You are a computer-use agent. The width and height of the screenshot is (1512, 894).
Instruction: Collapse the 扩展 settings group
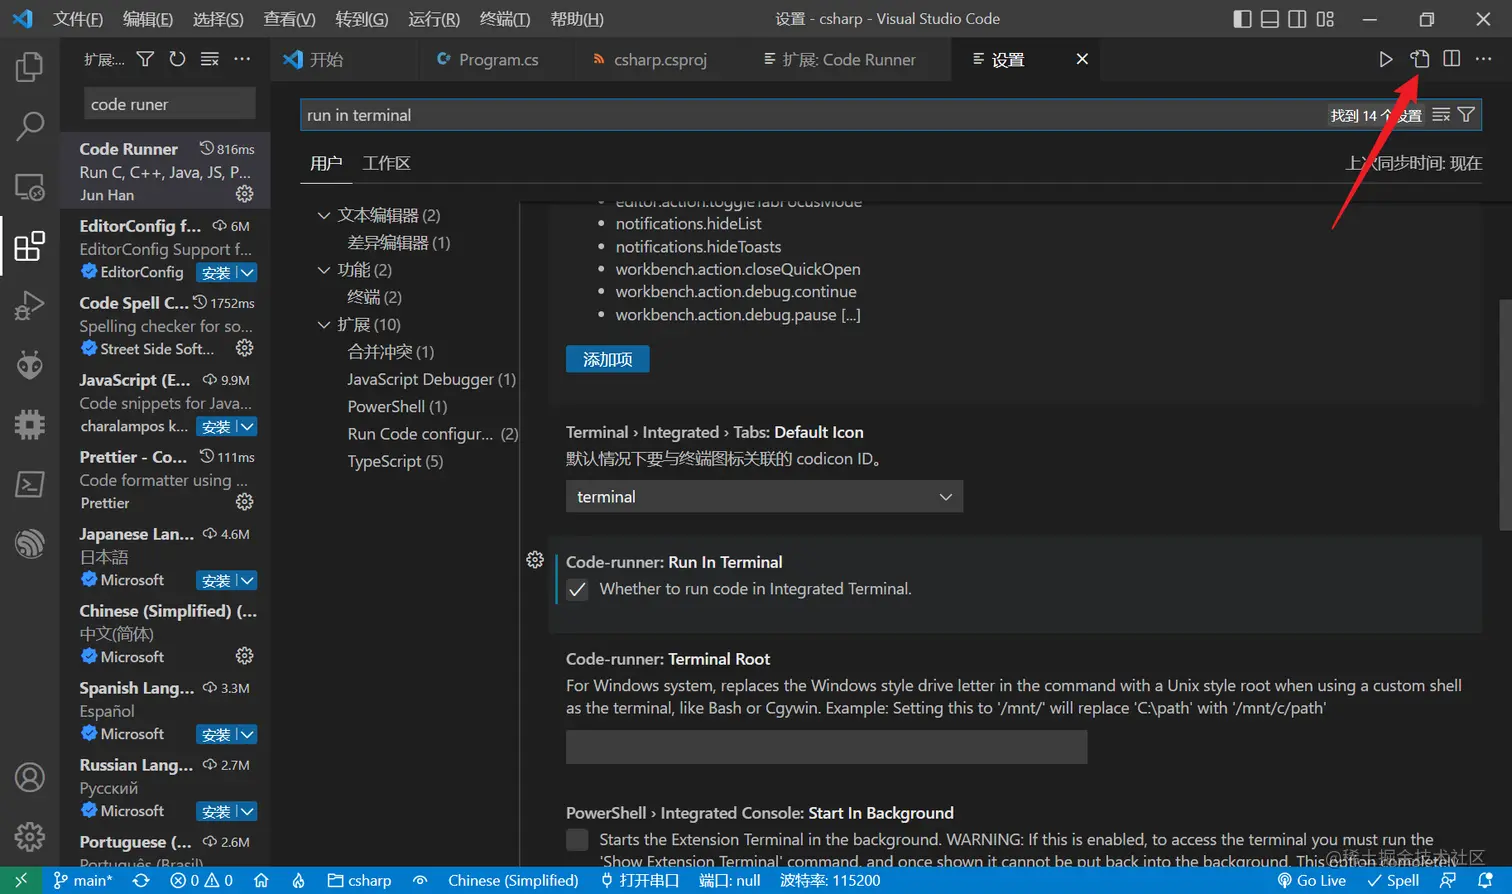coord(324,325)
